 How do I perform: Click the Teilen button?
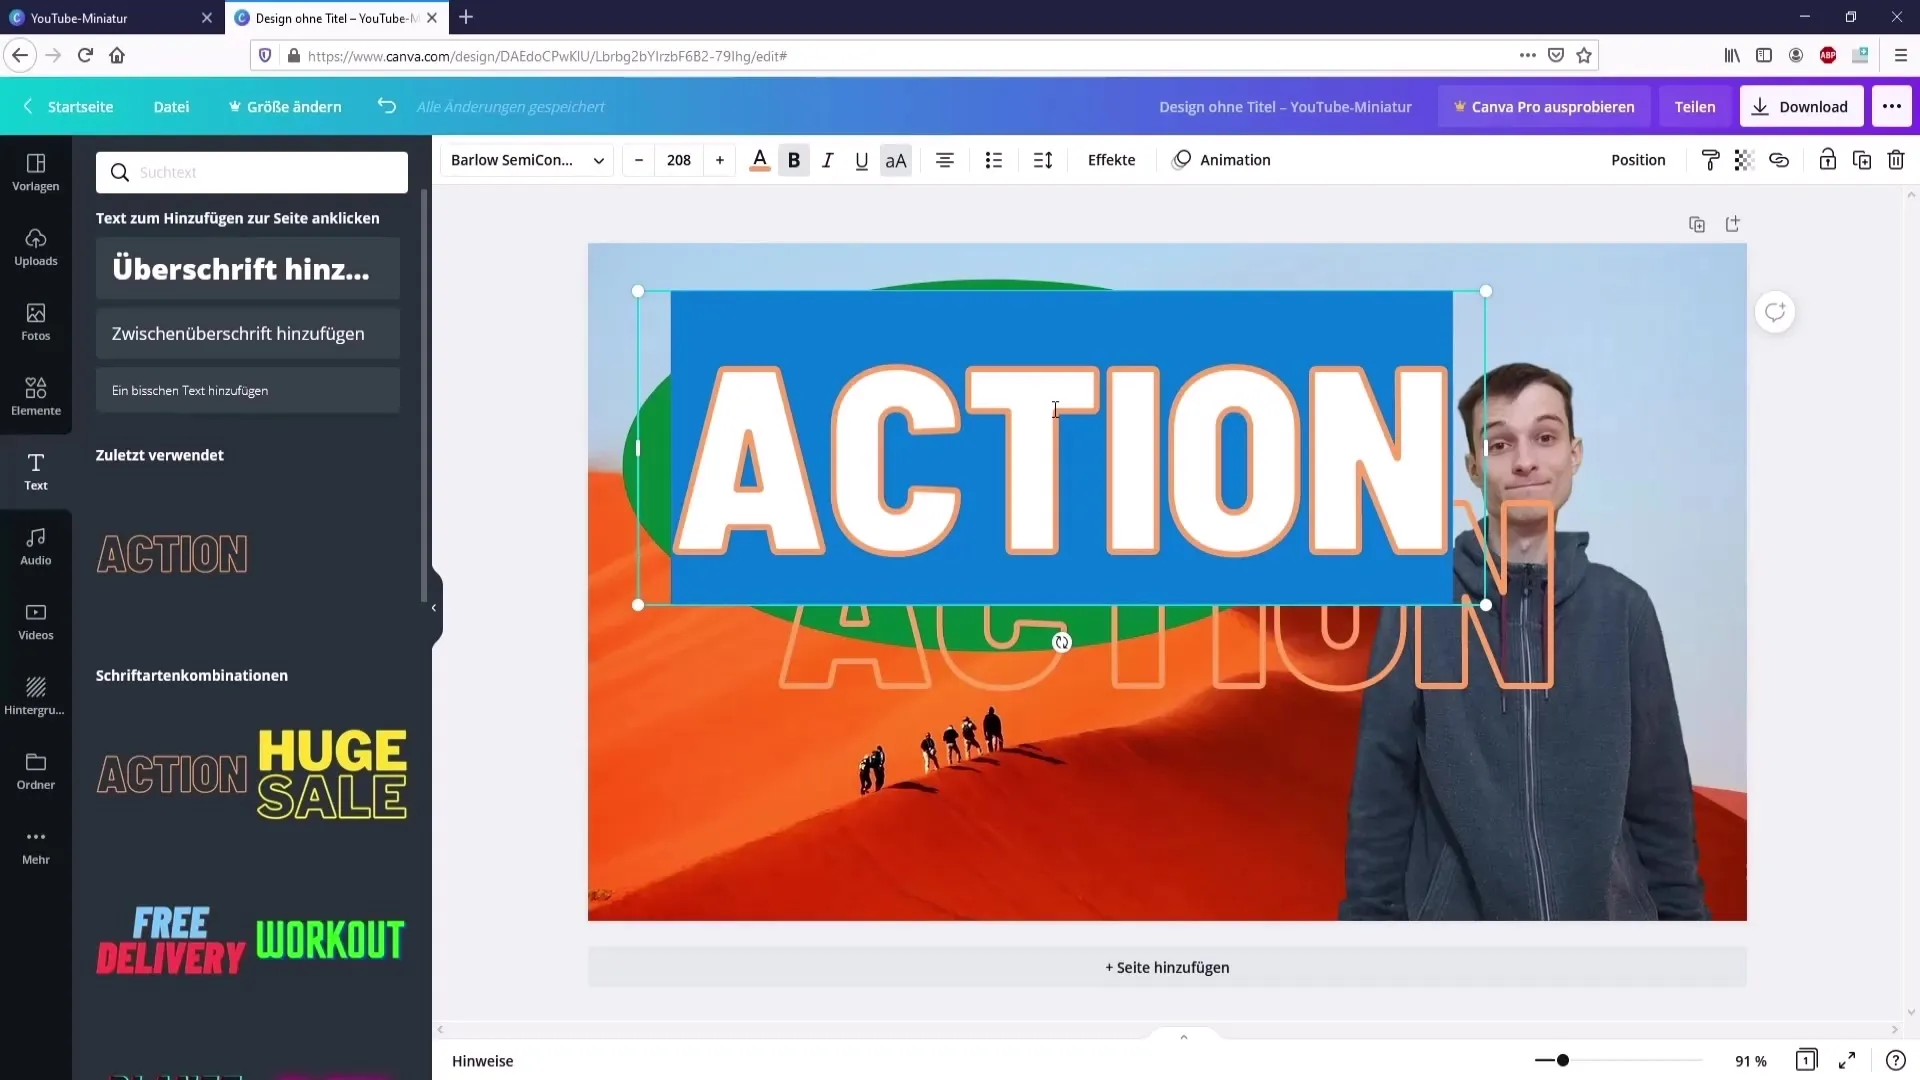1695,107
